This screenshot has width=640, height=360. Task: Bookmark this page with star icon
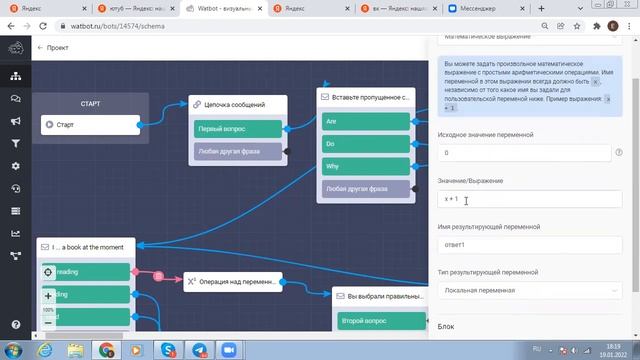point(577,26)
